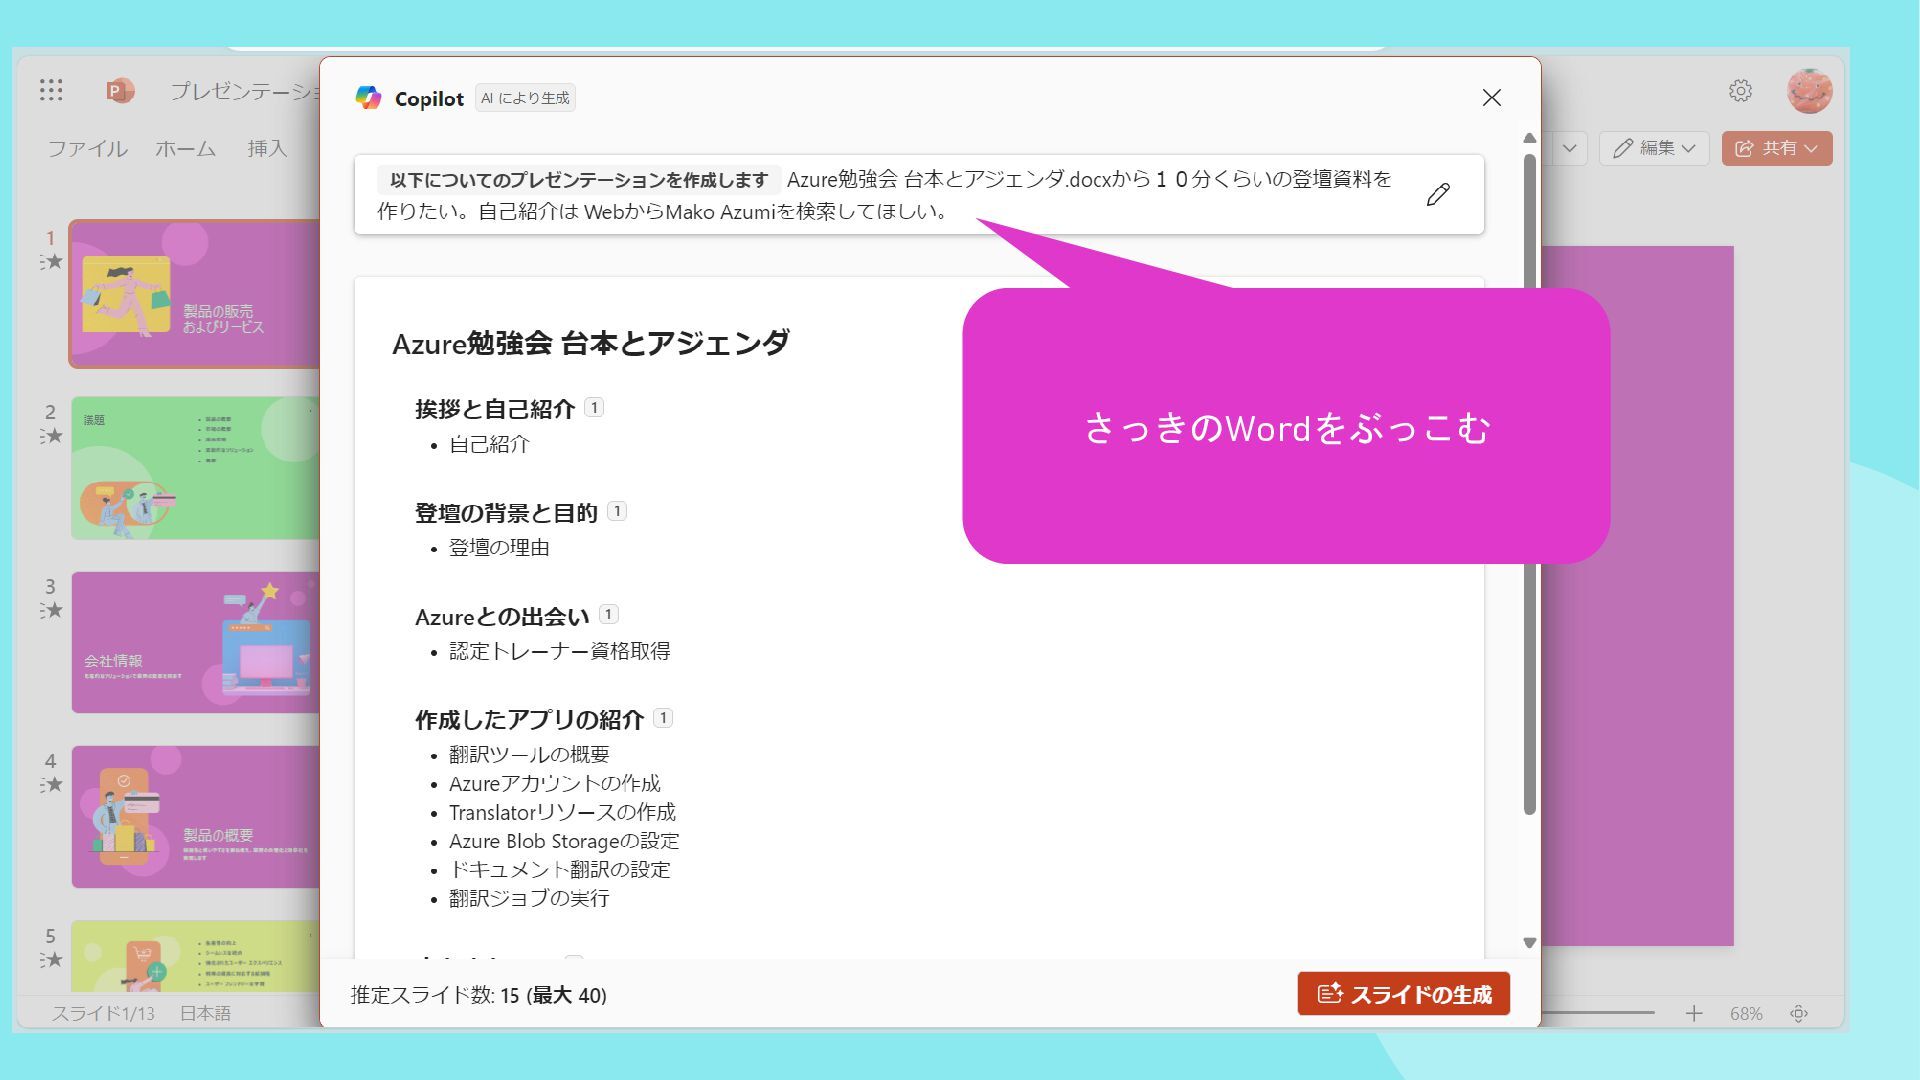1920x1080 pixels.
Task: Click the fit slide to window icon
Action: [x=1799, y=1013]
